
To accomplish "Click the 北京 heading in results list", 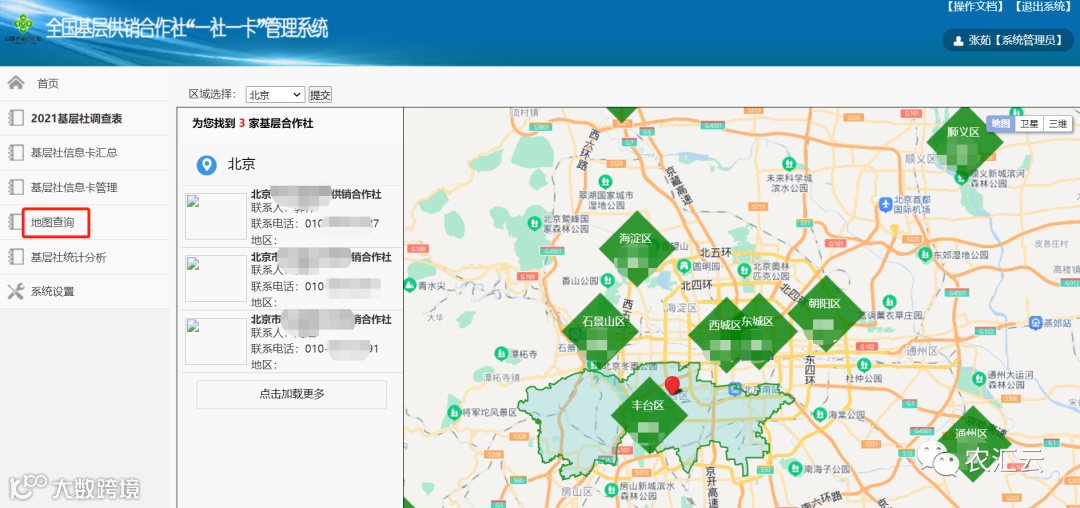I will coord(242,165).
